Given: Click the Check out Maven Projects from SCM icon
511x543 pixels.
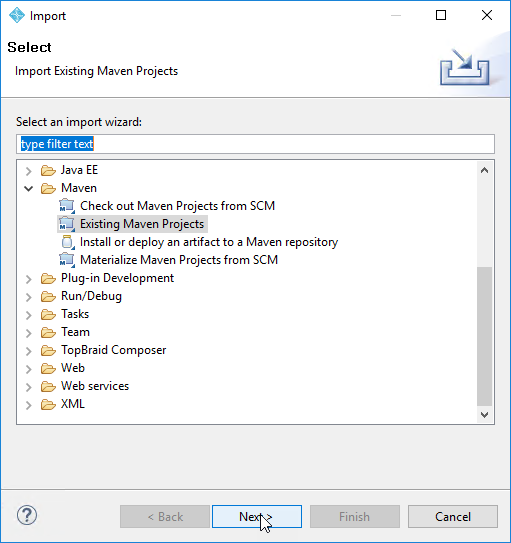Looking at the screenshot, I should [x=67, y=206].
